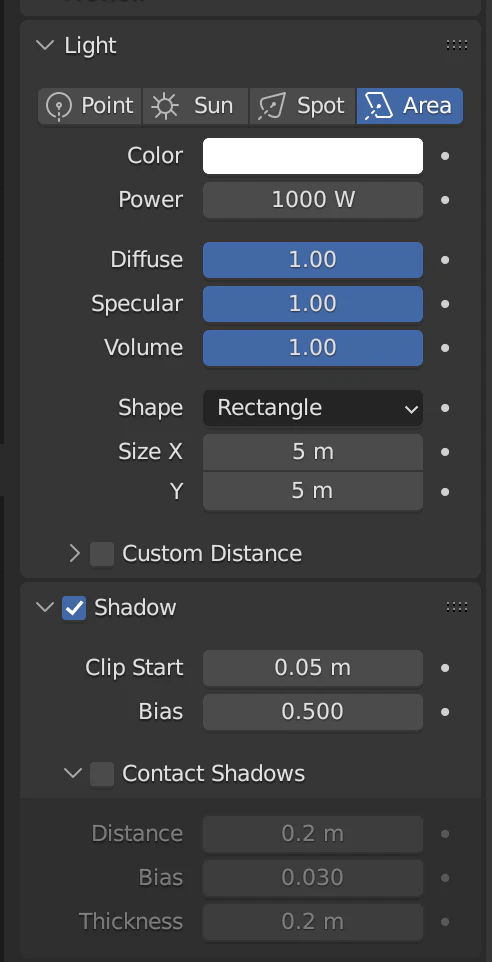
Task: Select the Sun light type
Action: [x=196, y=106]
